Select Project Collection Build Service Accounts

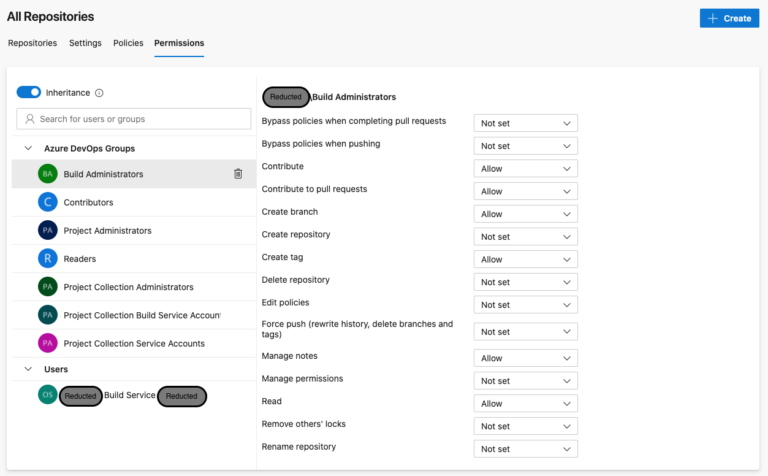134,315
